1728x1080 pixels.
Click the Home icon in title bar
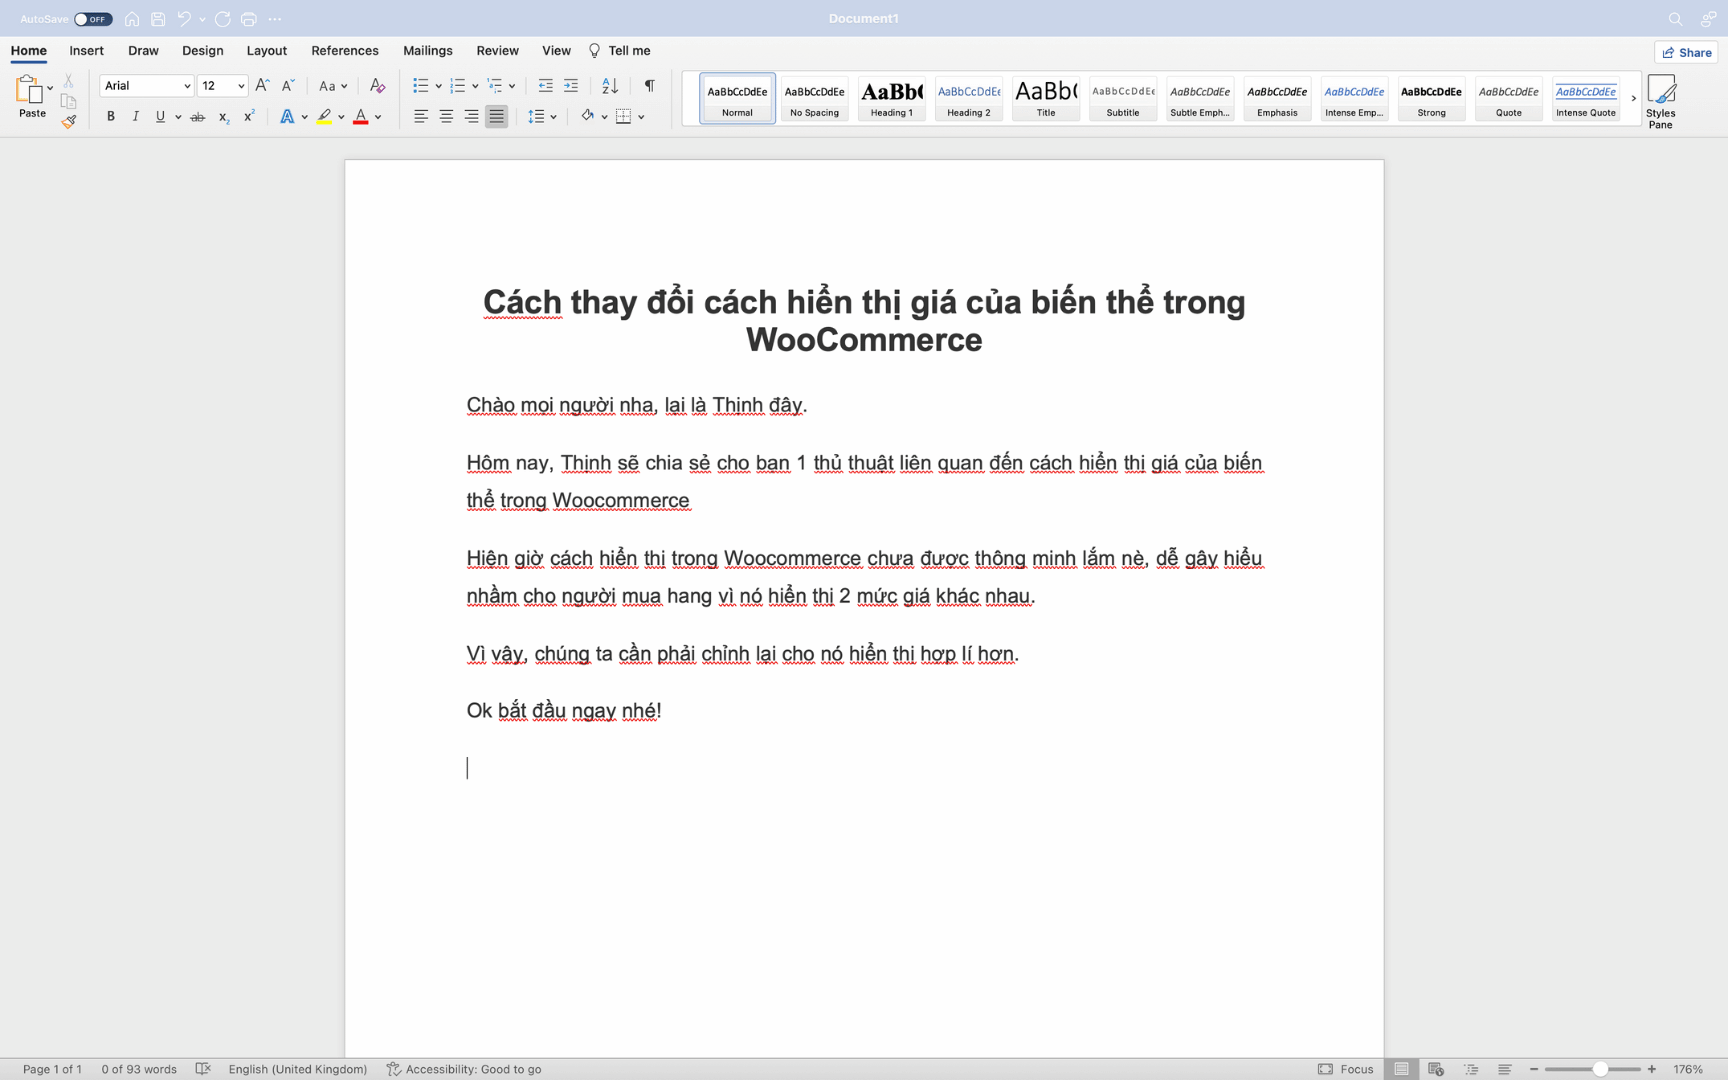(x=132, y=19)
